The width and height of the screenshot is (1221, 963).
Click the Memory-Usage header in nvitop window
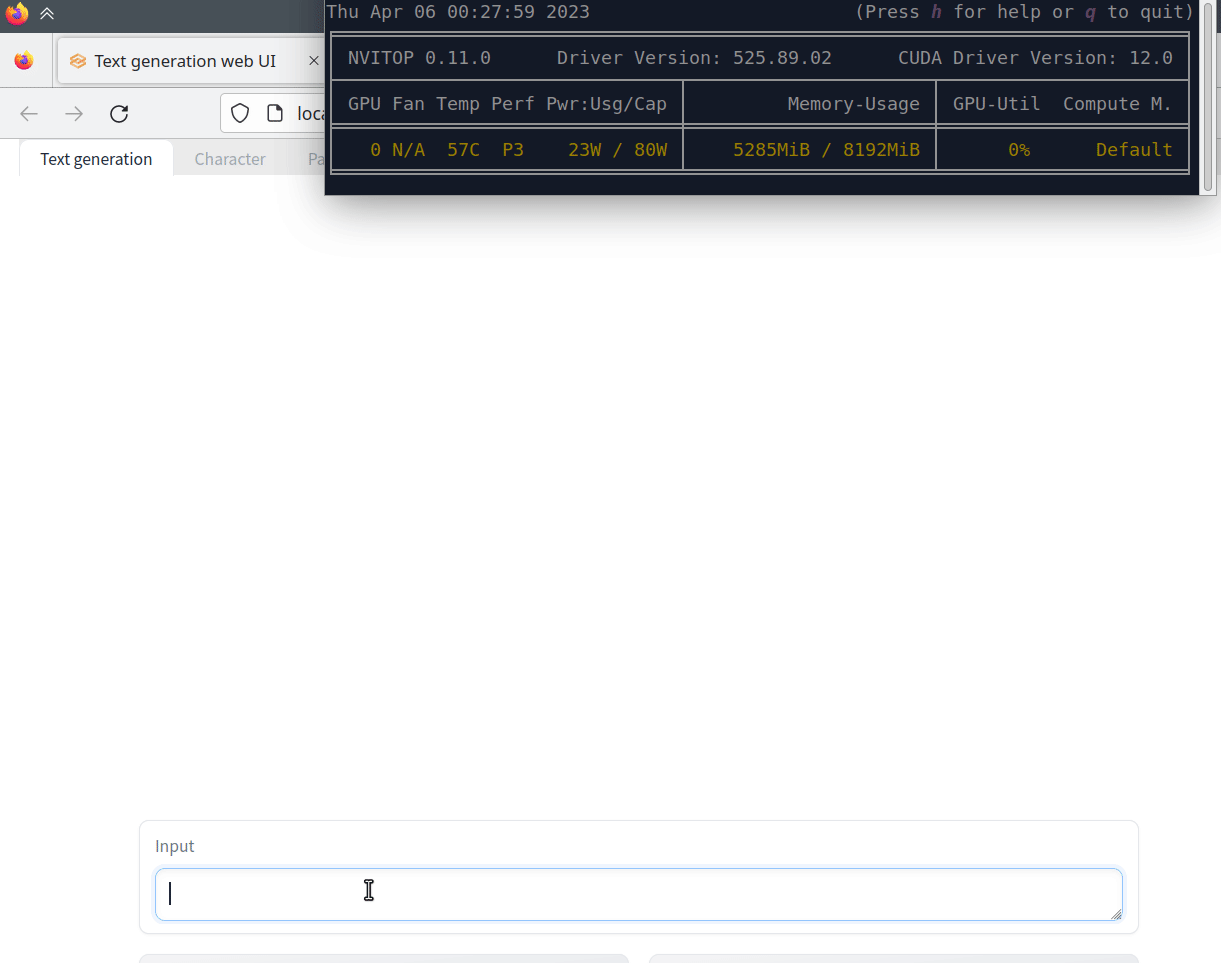(x=853, y=103)
